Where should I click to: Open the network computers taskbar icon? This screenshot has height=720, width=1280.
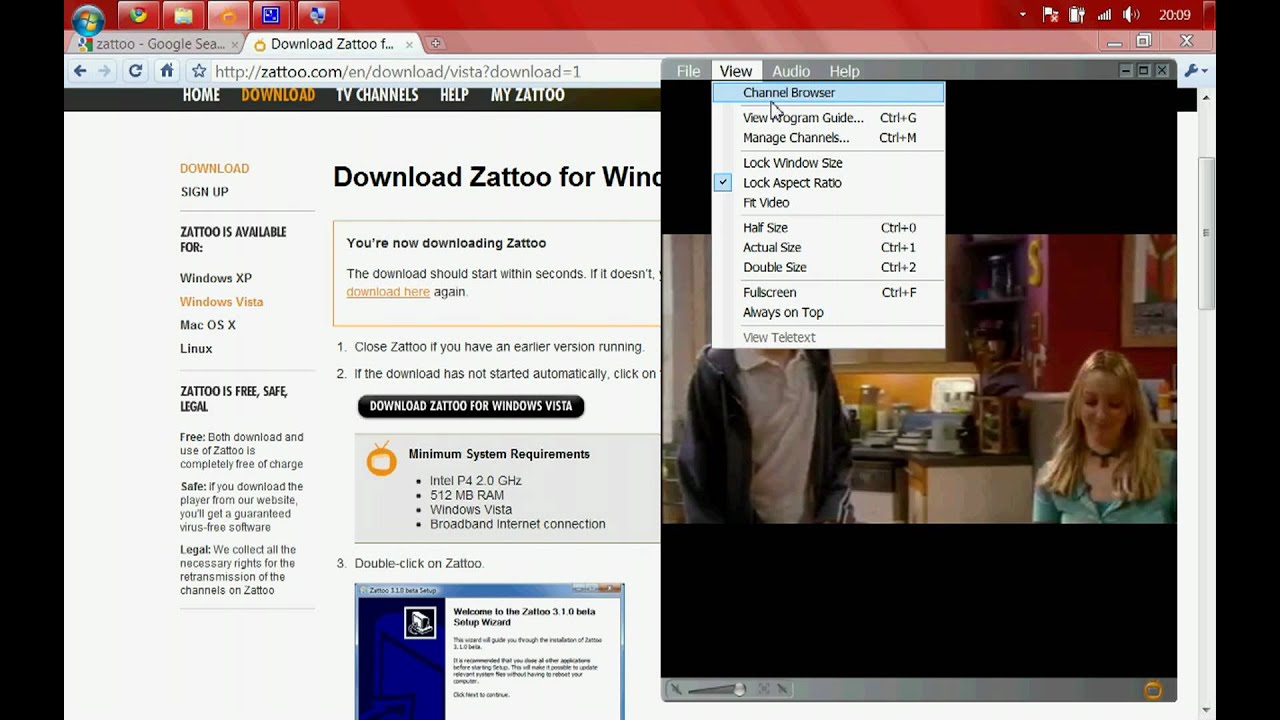pyautogui.click(x=317, y=15)
